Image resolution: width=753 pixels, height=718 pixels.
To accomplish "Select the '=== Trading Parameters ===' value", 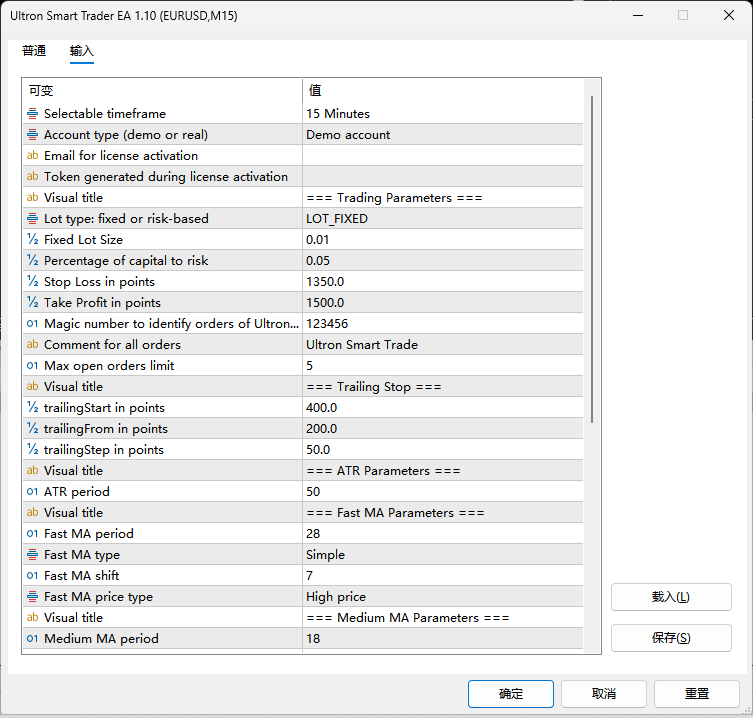I will 443,198.
